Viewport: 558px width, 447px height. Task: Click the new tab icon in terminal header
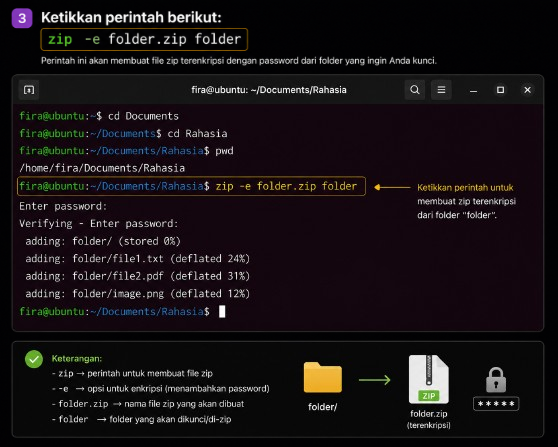tap(29, 90)
